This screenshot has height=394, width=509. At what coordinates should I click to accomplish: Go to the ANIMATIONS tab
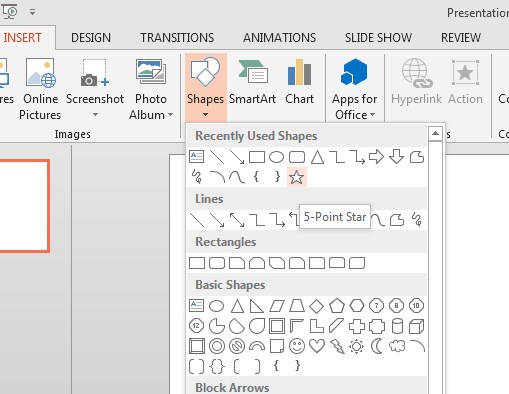click(x=279, y=37)
